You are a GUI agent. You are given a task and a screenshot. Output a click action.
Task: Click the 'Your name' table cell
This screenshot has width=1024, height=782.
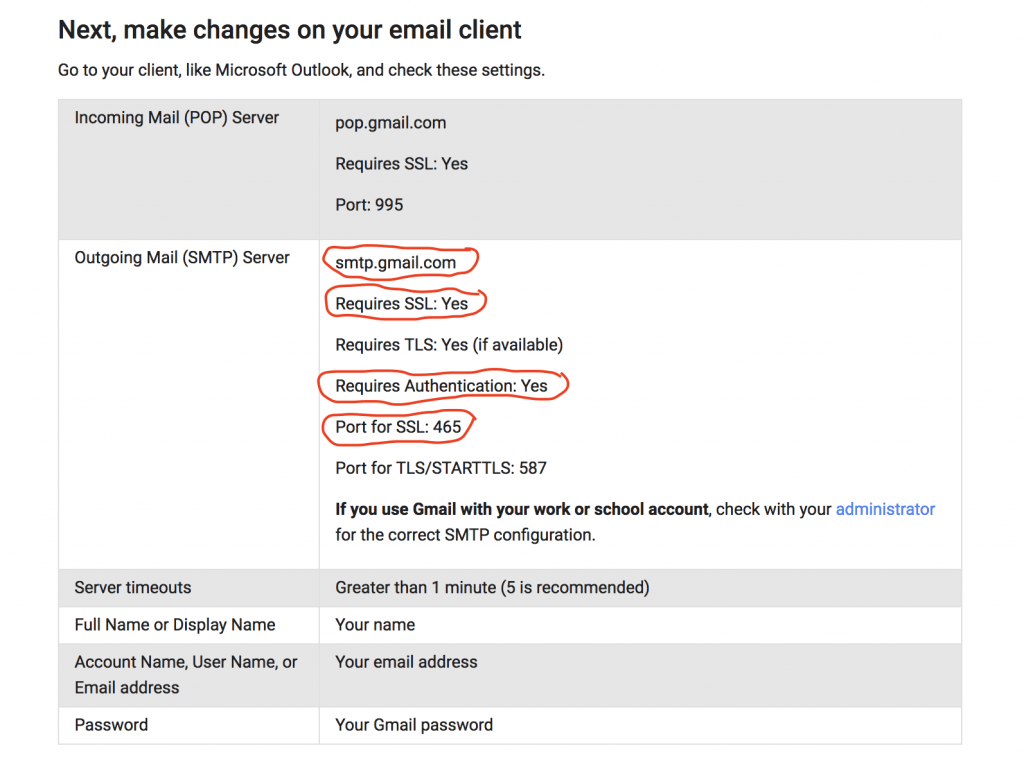coord(375,625)
